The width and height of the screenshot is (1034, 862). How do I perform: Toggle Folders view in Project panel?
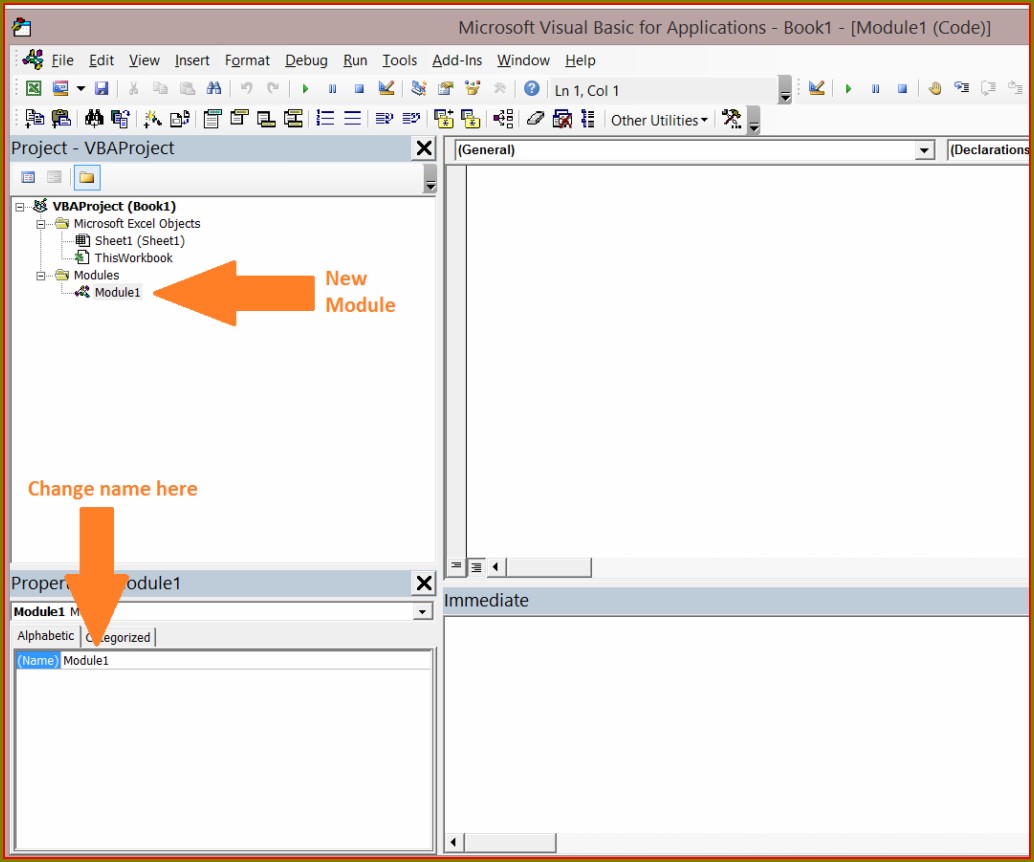[x=86, y=177]
